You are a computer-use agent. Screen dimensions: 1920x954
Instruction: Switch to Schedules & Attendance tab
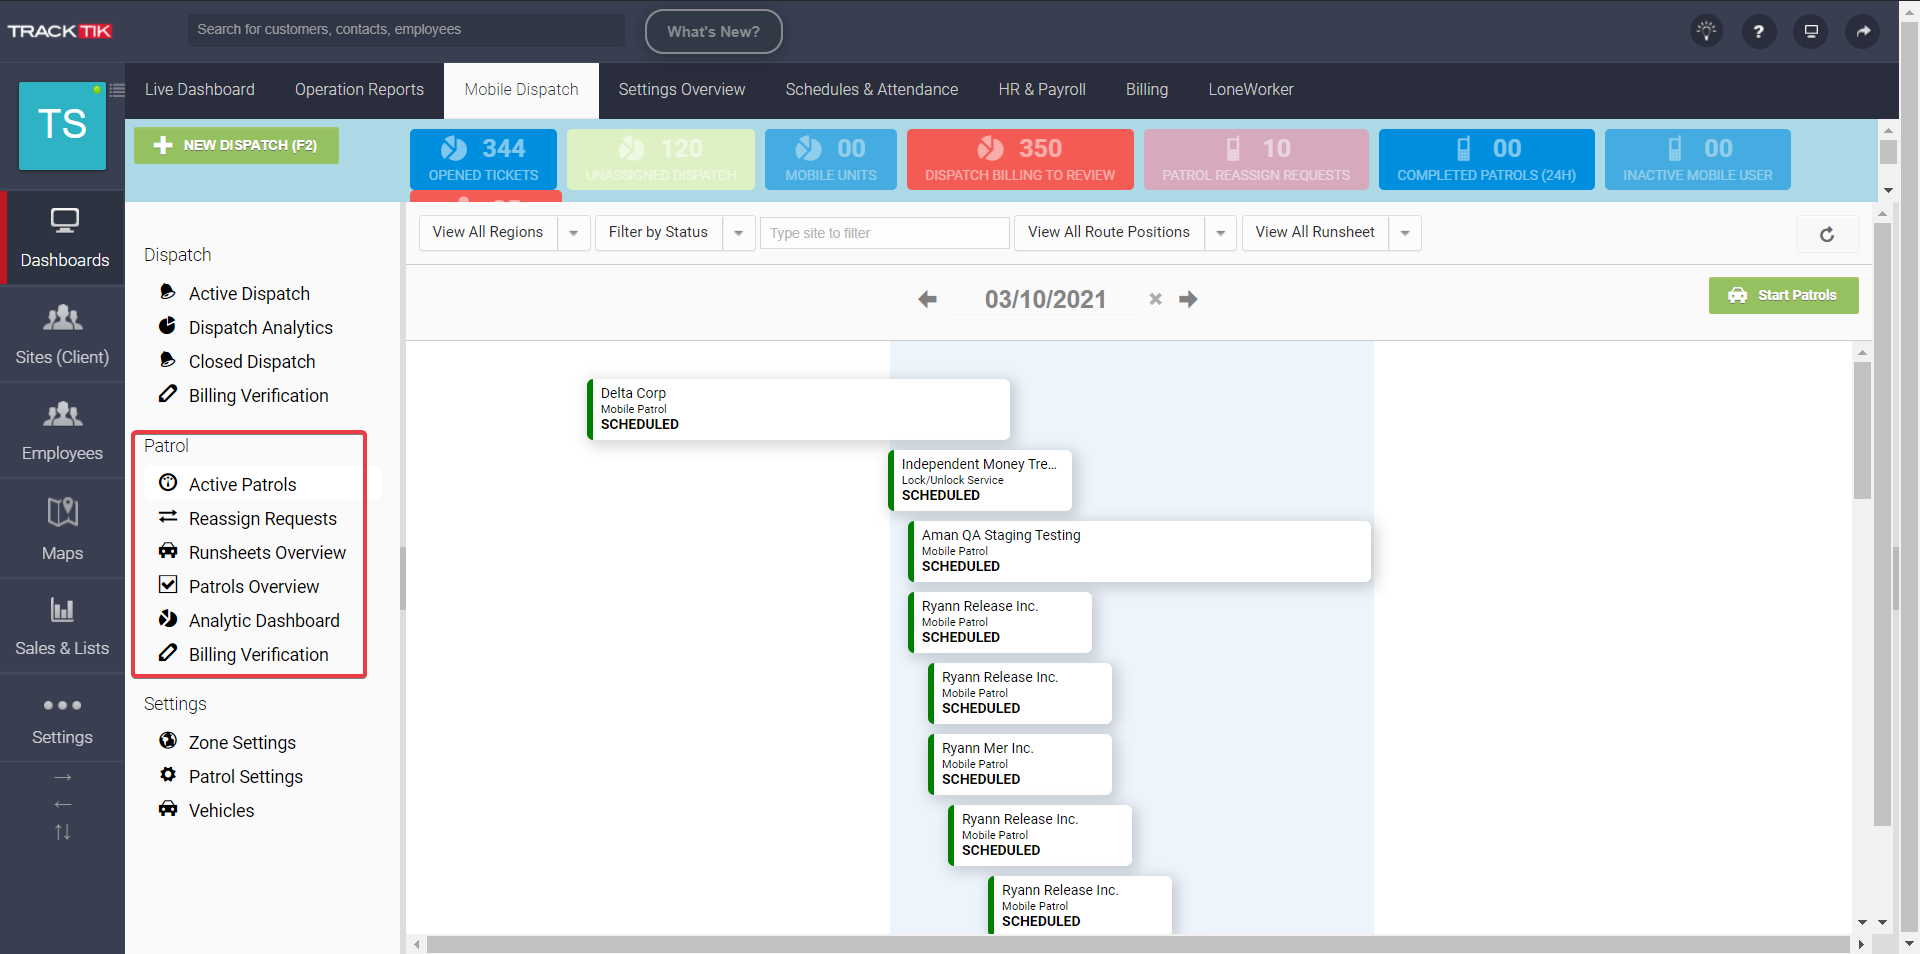coord(872,90)
